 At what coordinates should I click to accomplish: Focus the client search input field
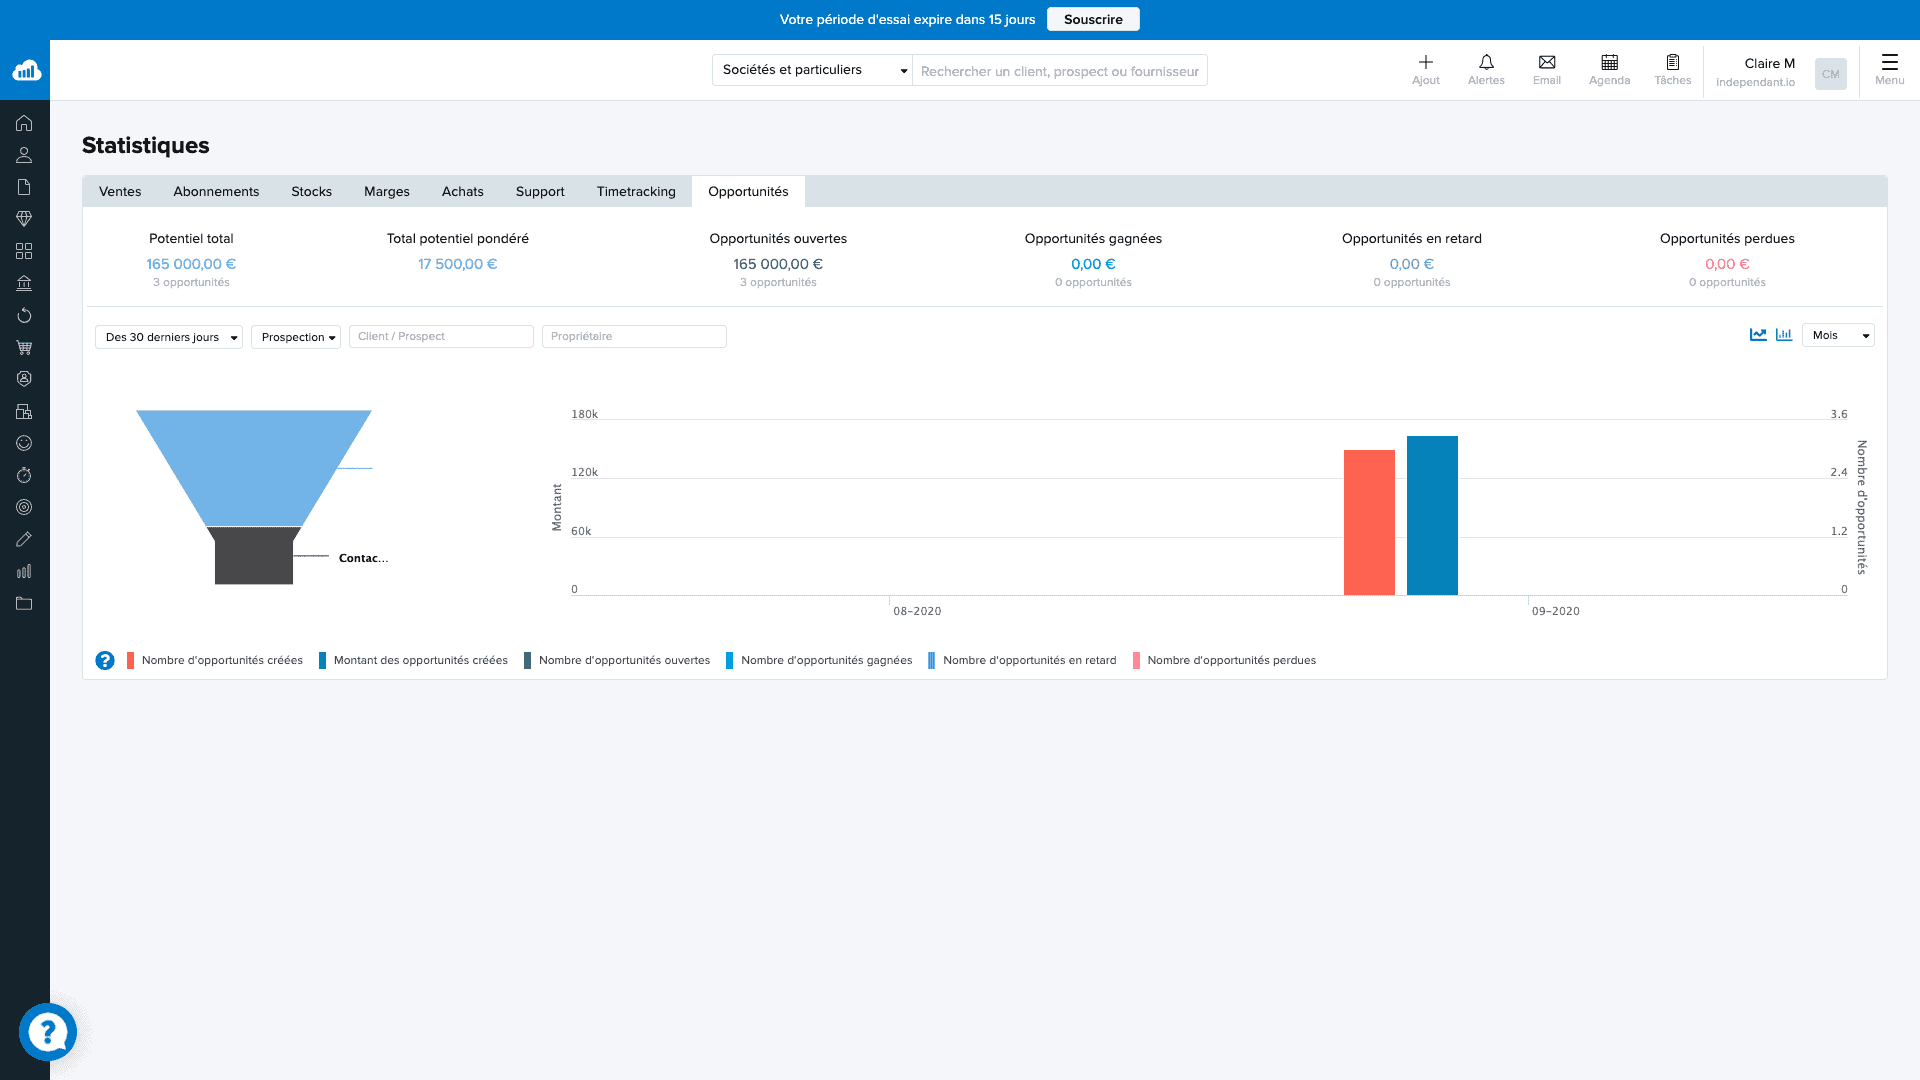coord(1060,70)
